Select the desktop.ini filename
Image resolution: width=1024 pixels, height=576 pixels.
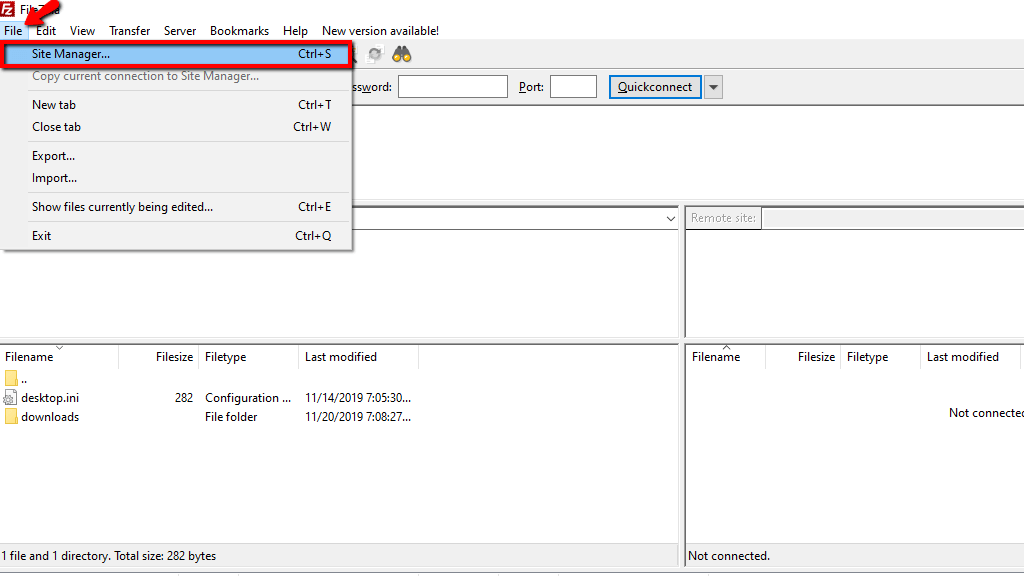pyautogui.click(x=50, y=398)
